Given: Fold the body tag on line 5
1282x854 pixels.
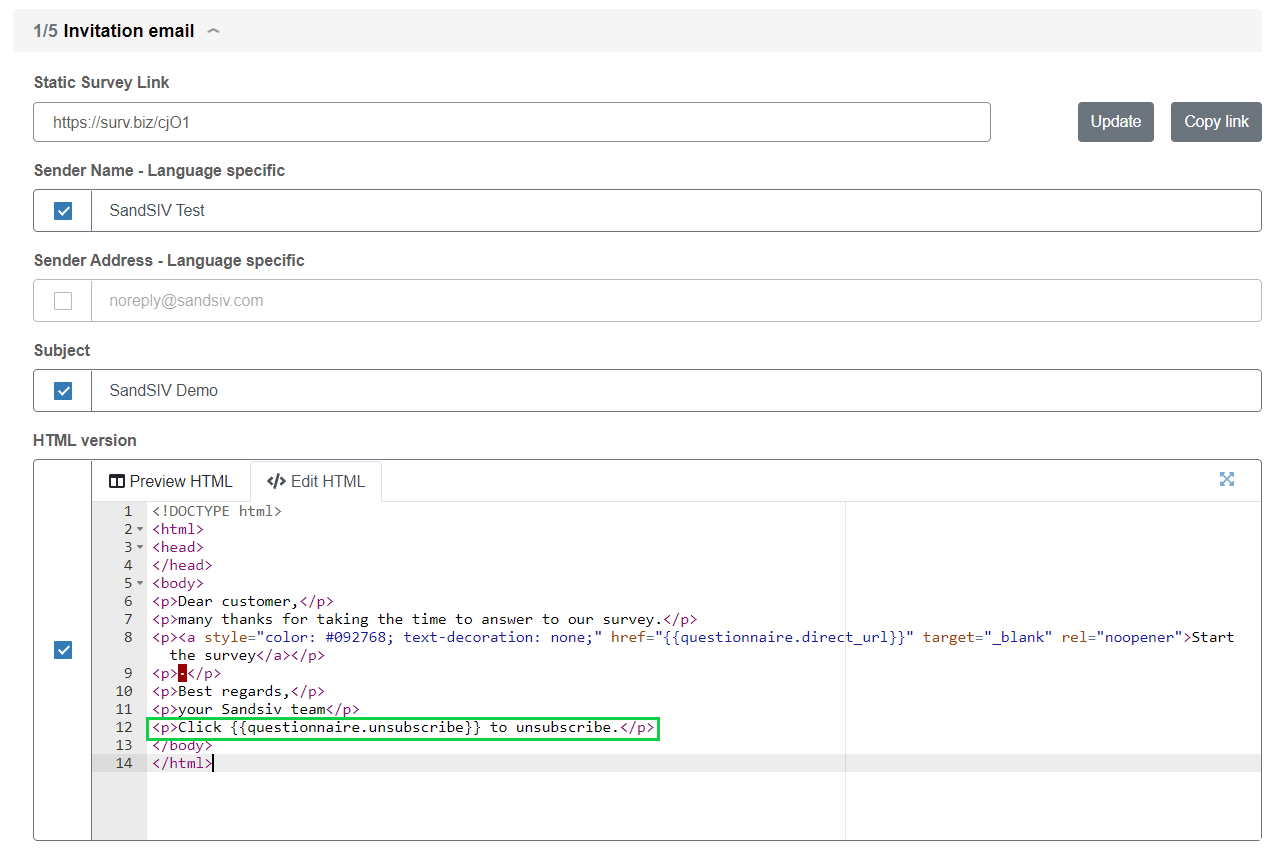Looking at the screenshot, I should click(x=140, y=583).
